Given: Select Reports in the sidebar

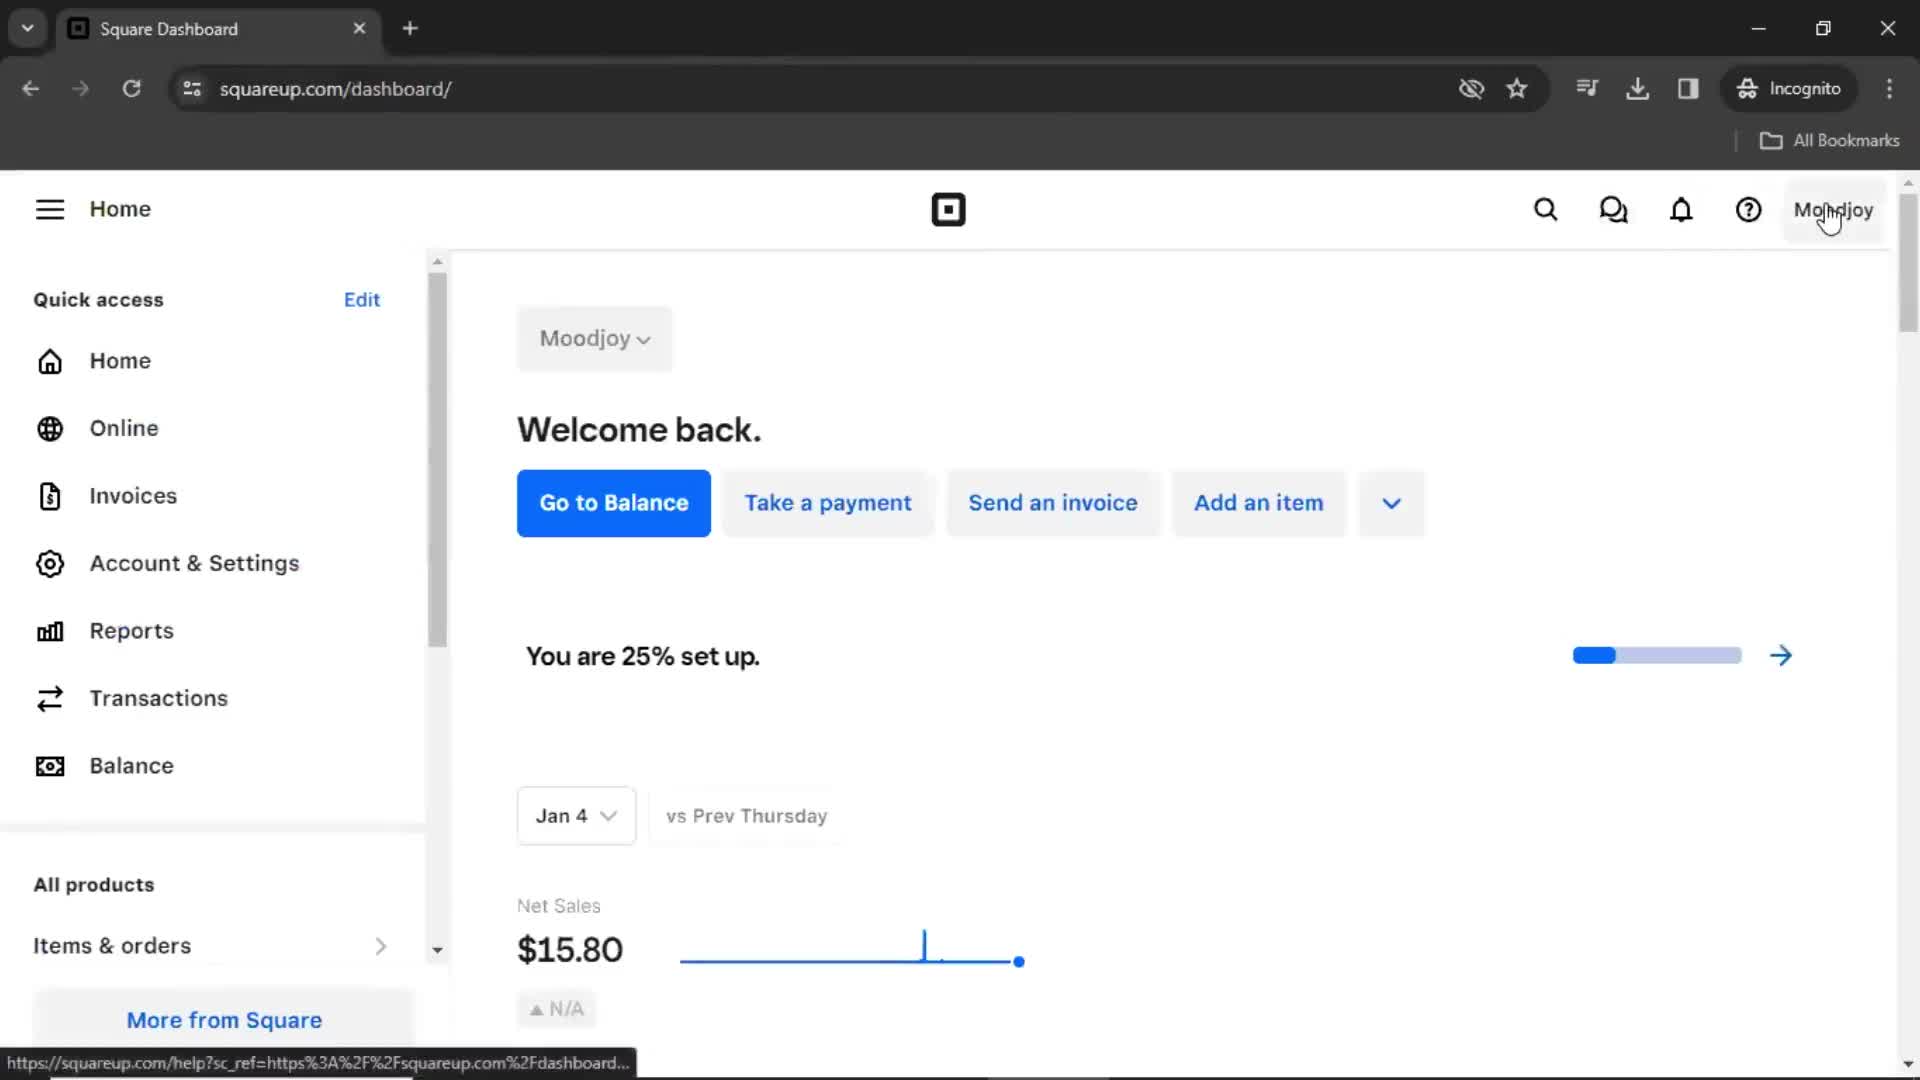Looking at the screenshot, I should pyautogui.click(x=132, y=631).
